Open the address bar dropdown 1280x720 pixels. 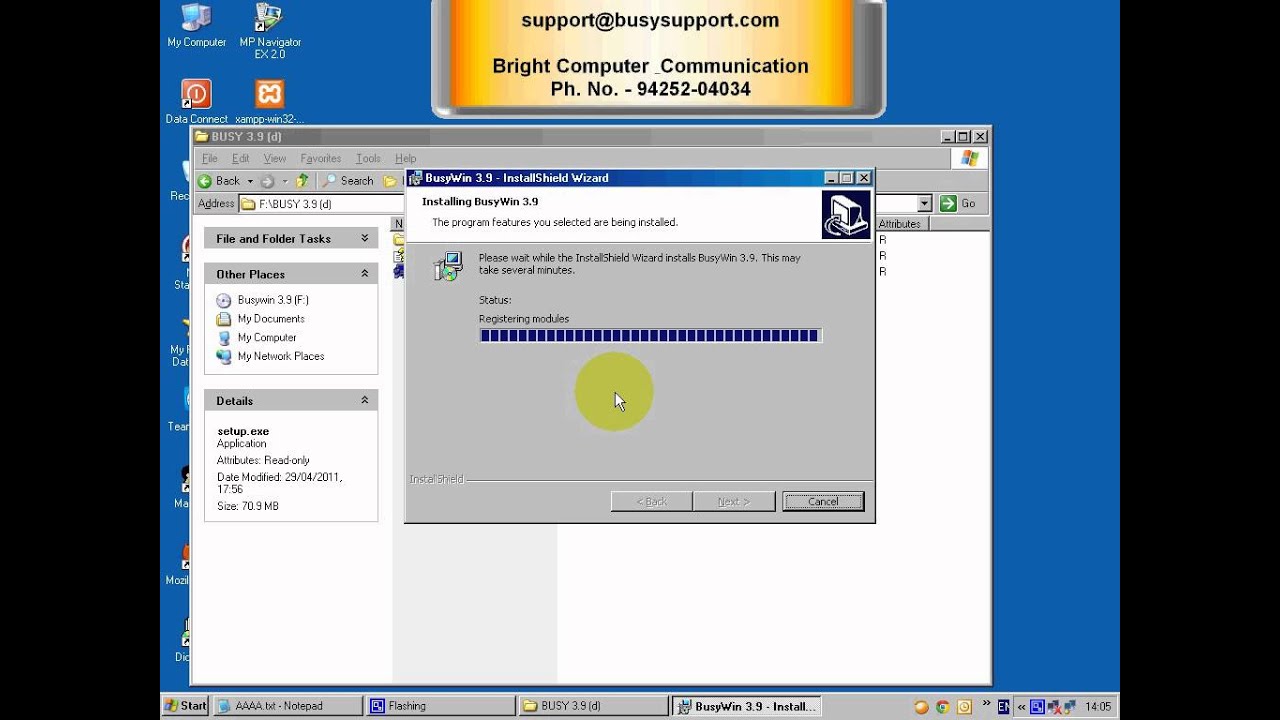click(x=924, y=203)
